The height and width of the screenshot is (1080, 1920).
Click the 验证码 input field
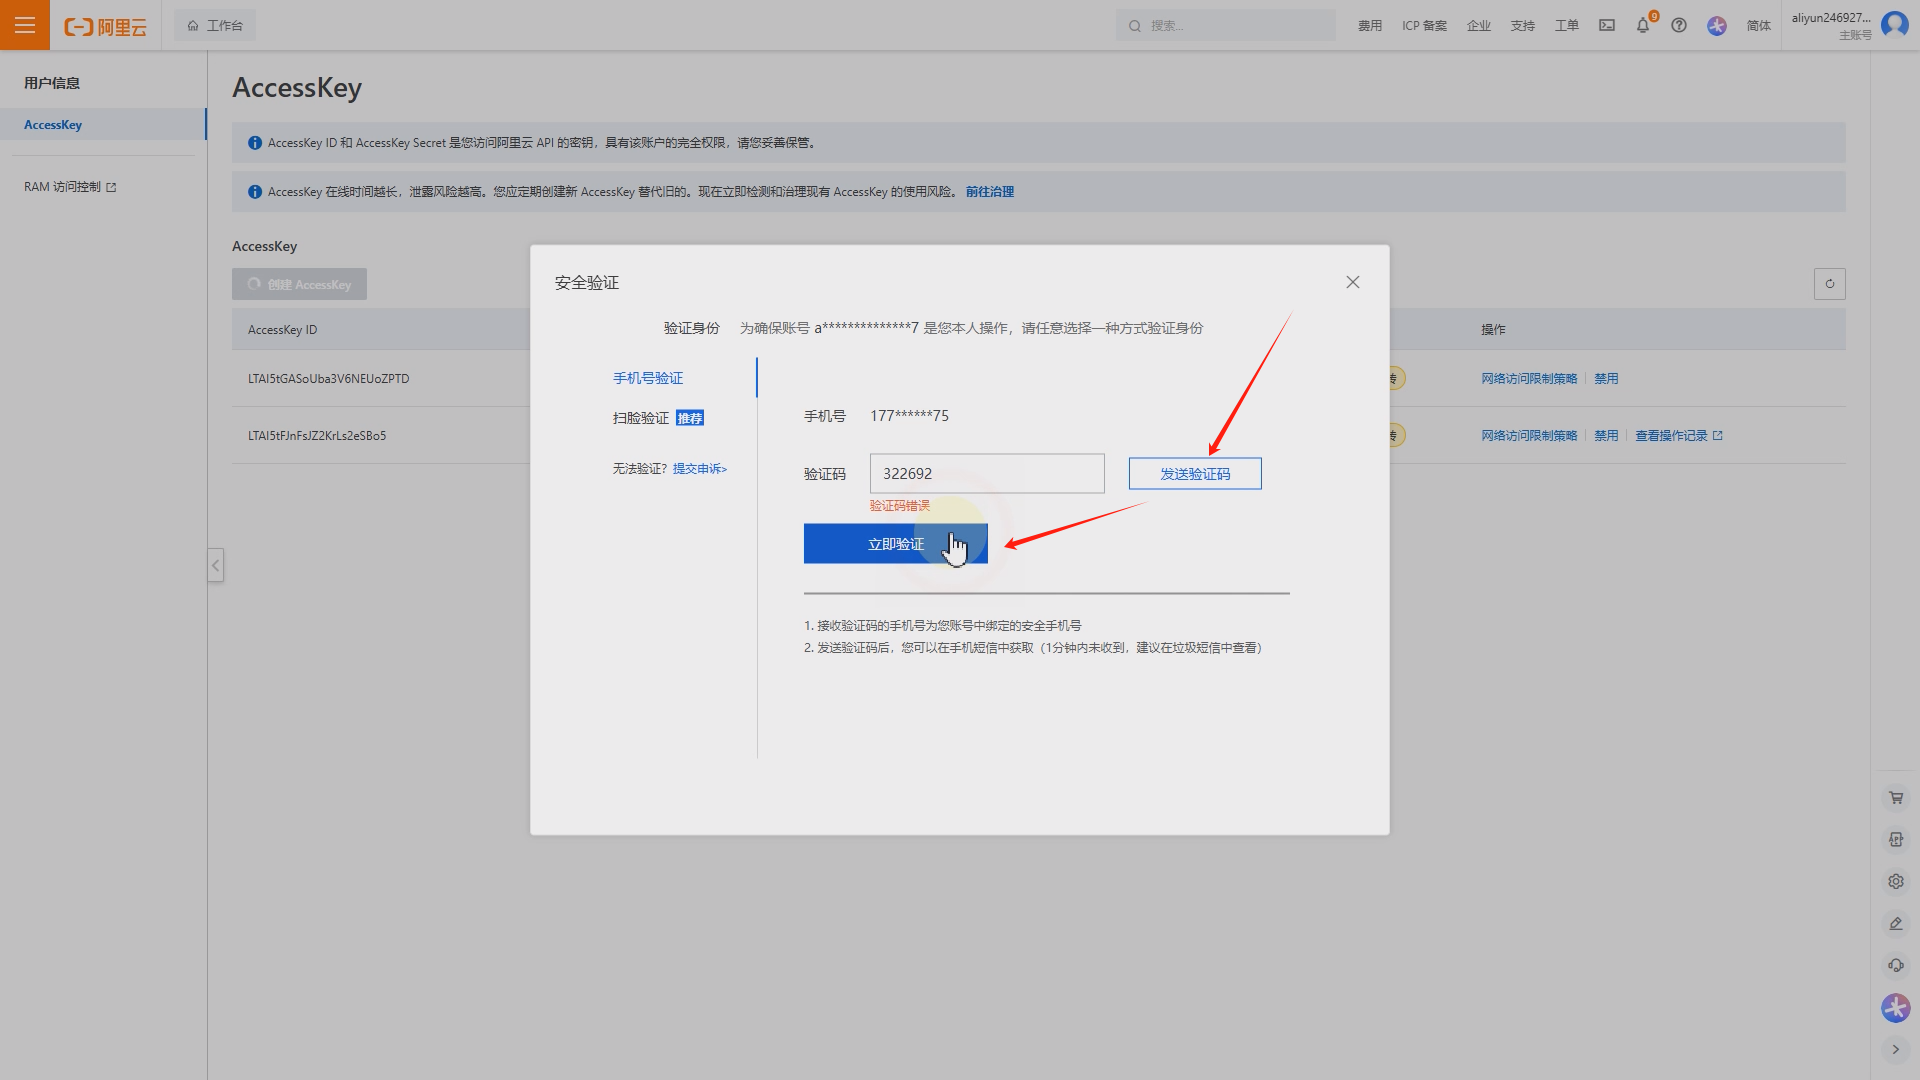pos(987,473)
